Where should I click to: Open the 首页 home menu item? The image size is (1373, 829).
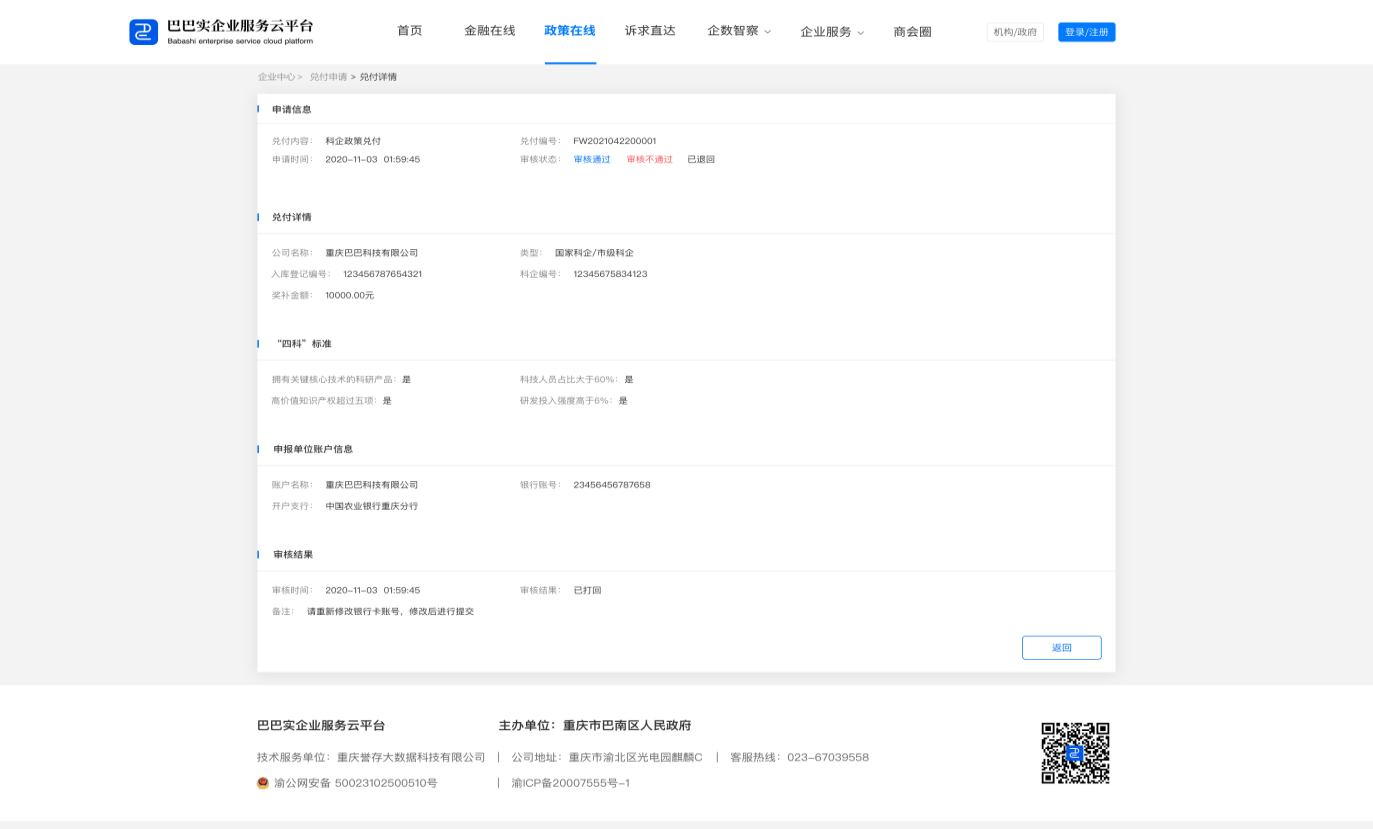point(409,31)
